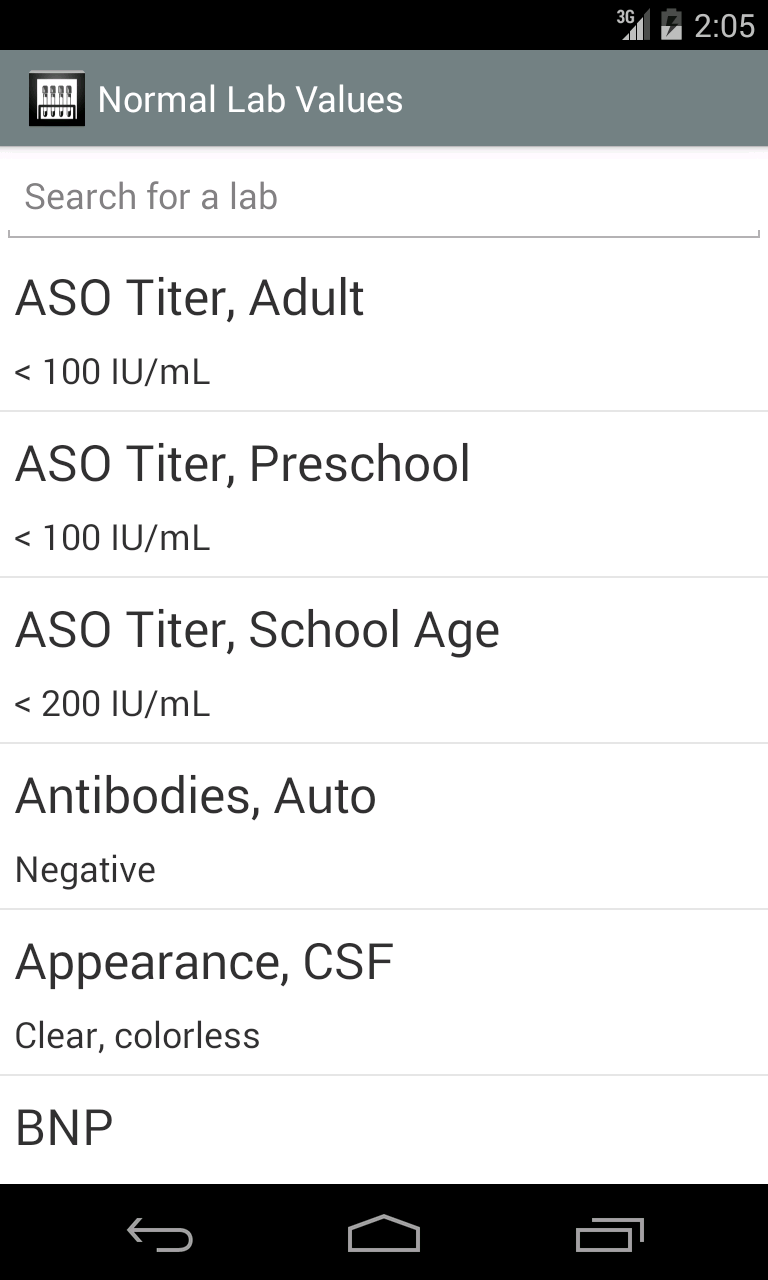Screen dimensions: 768x1280
Task: Tap the < 200 IU/mL value text
Action: click(112, 704)
